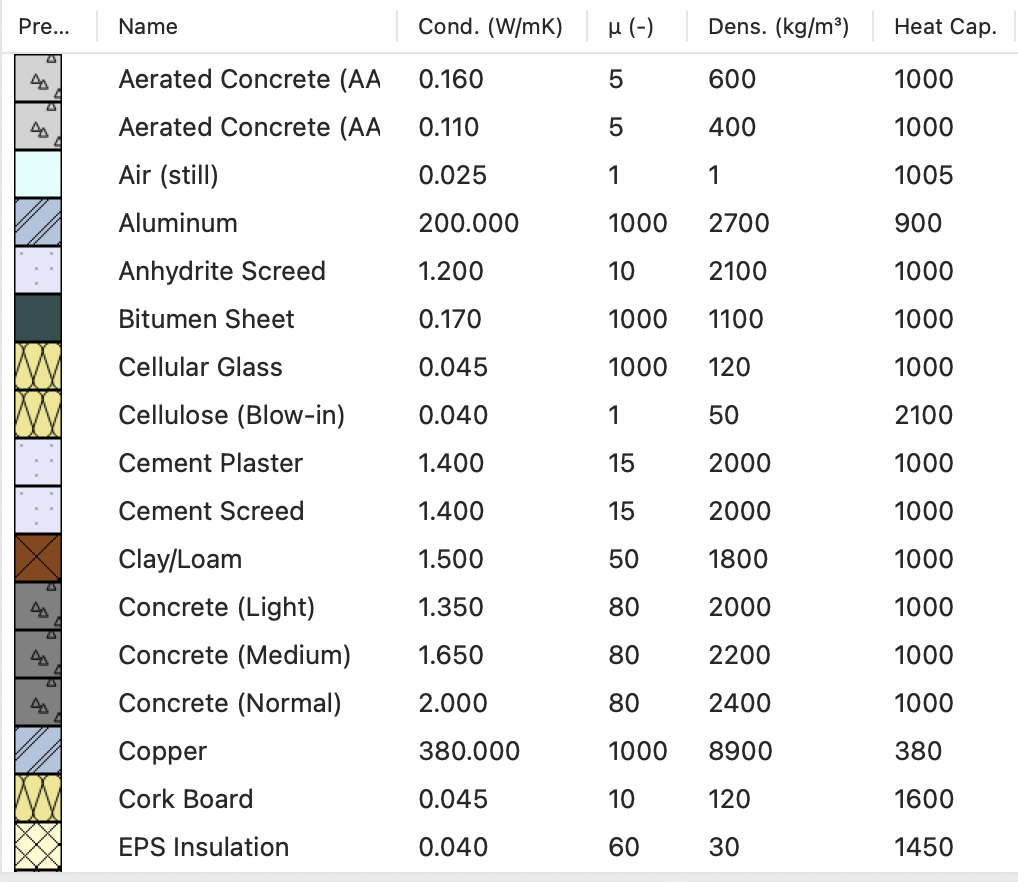Click the Cellular Glass insulation preview icon
This screenshot has height=882, width=1018.
(x=38, y=367)
